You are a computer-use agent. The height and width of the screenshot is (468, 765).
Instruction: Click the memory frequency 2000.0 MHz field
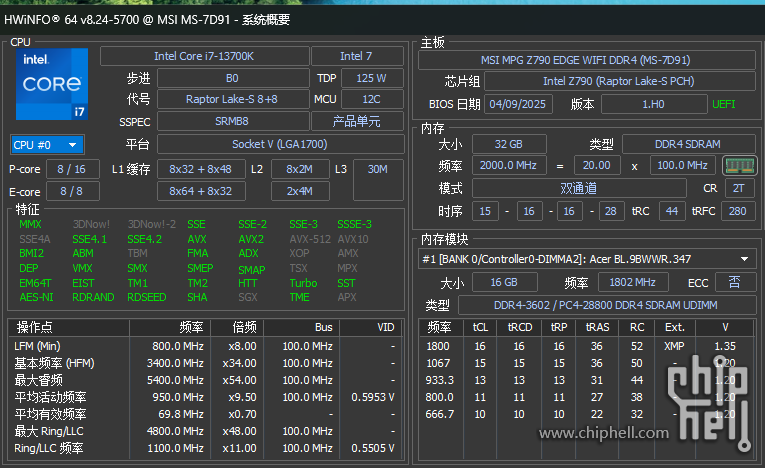(509, 165)
